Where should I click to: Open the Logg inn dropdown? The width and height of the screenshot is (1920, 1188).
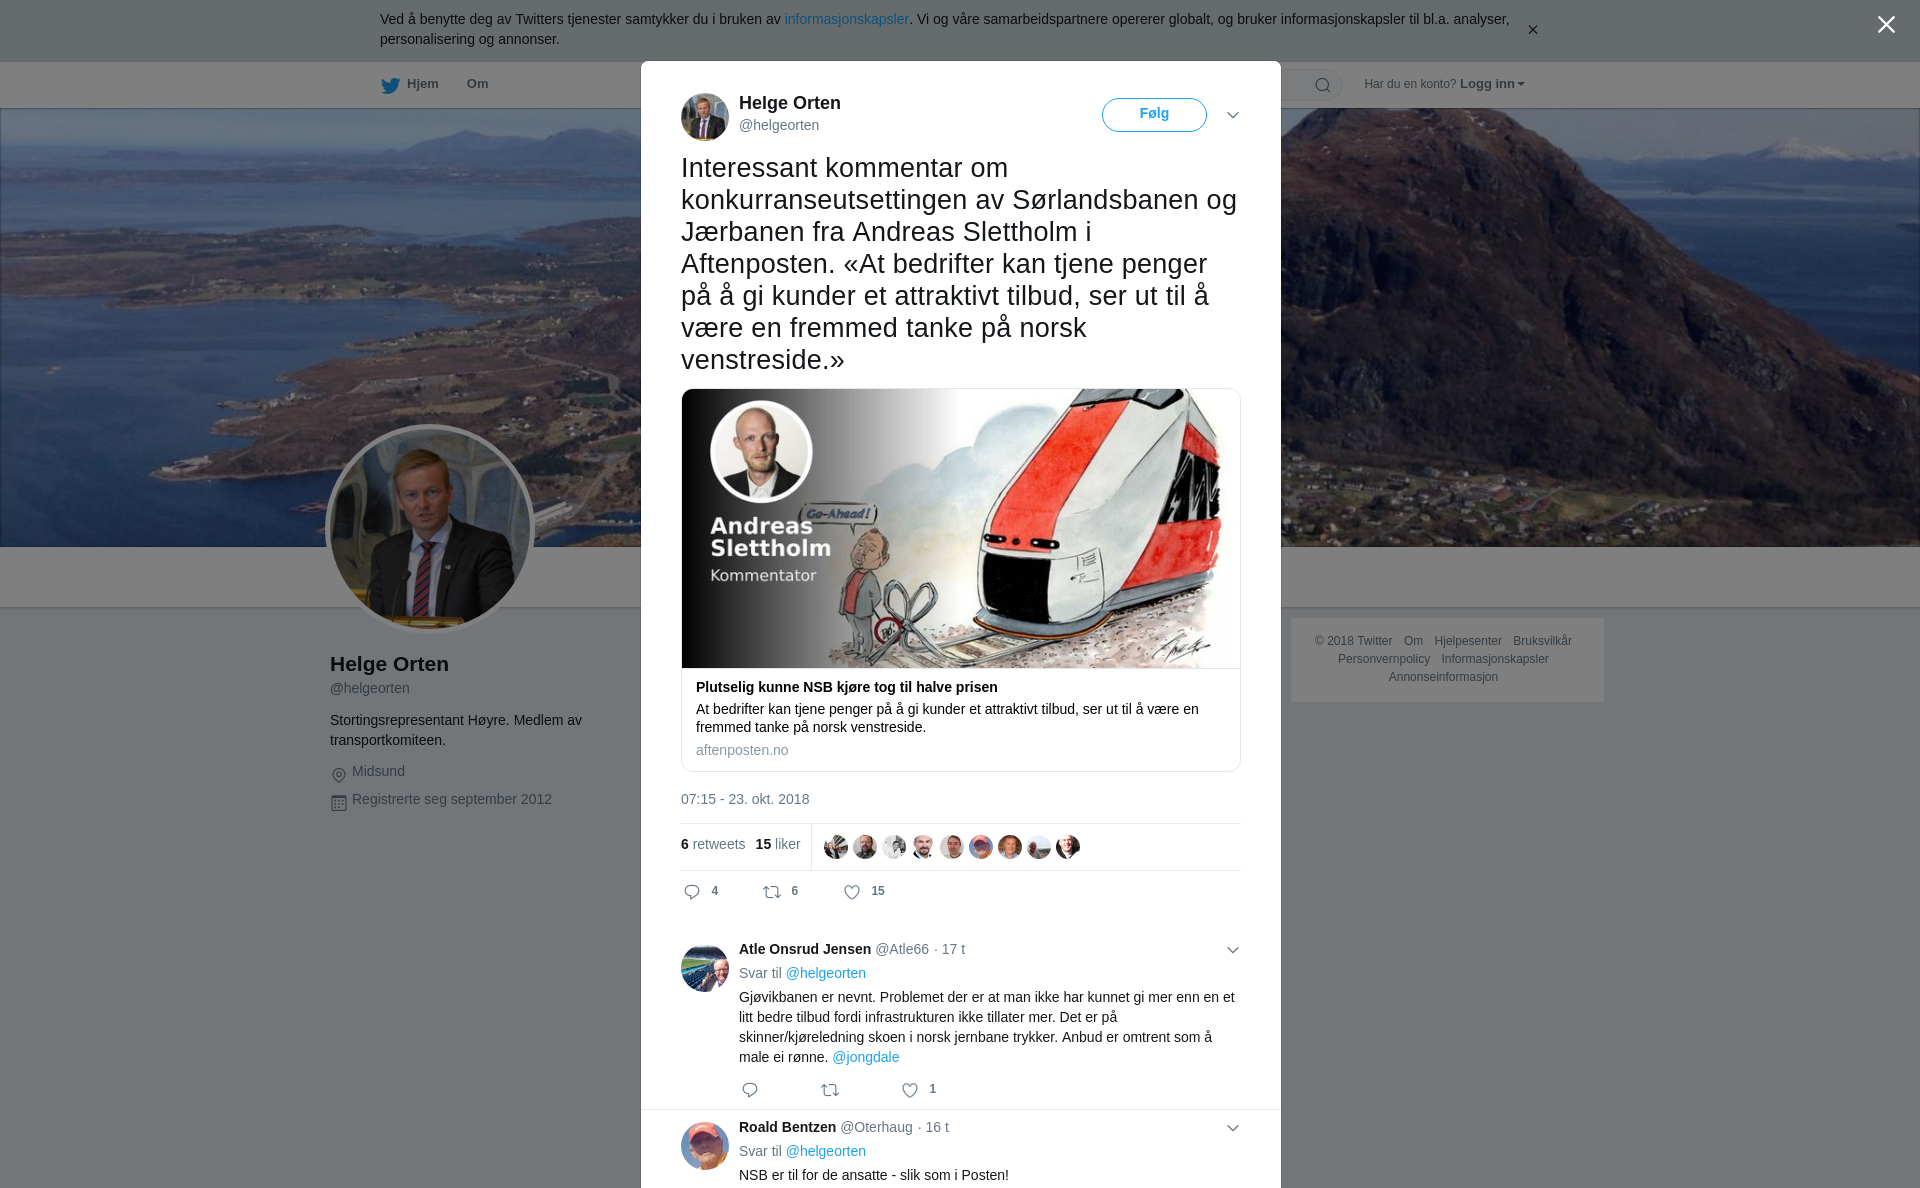click(1492, 84)
